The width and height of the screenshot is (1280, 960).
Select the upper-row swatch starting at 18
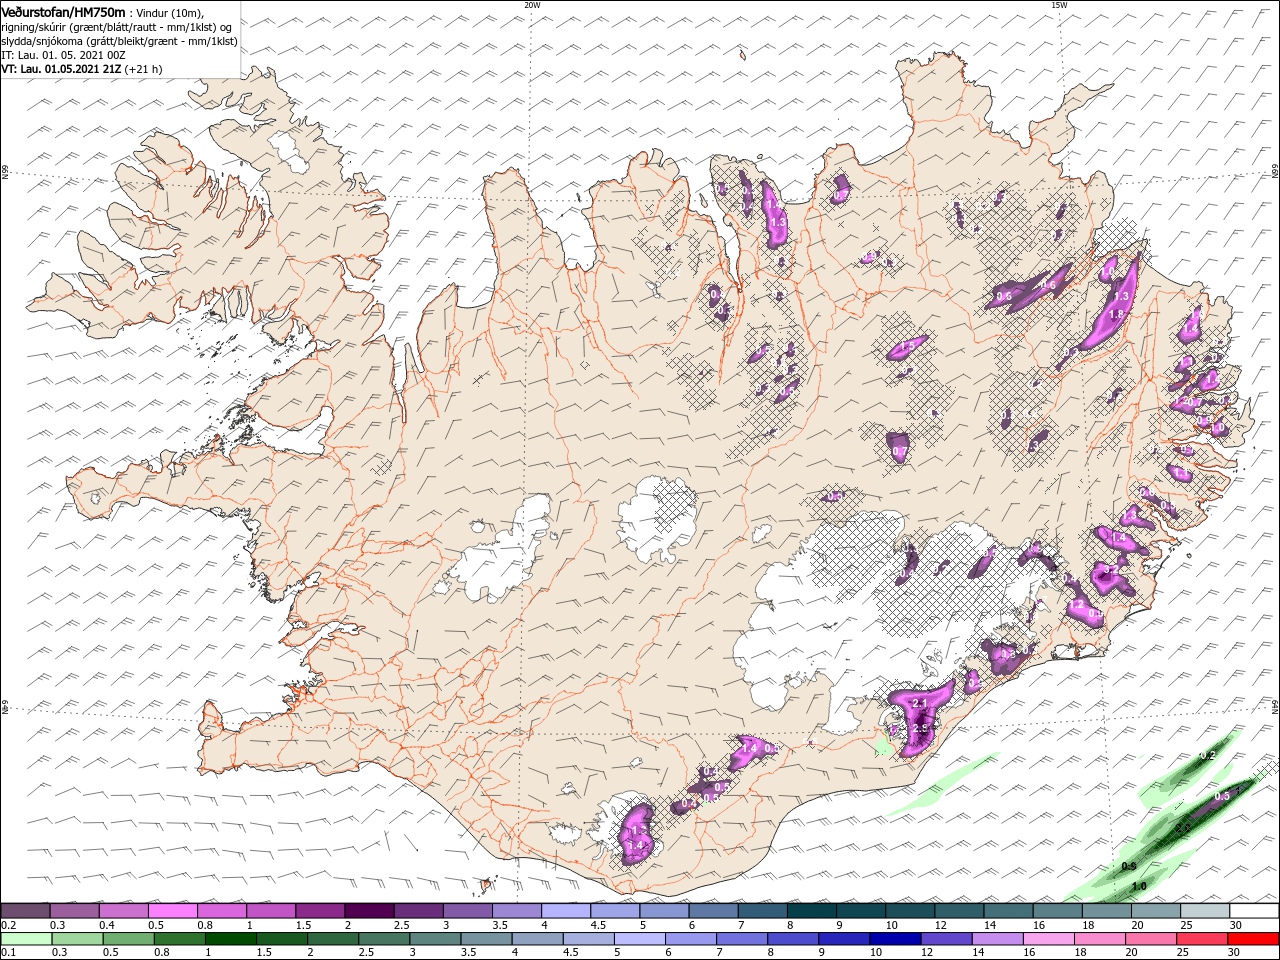tap(1107, 911)
